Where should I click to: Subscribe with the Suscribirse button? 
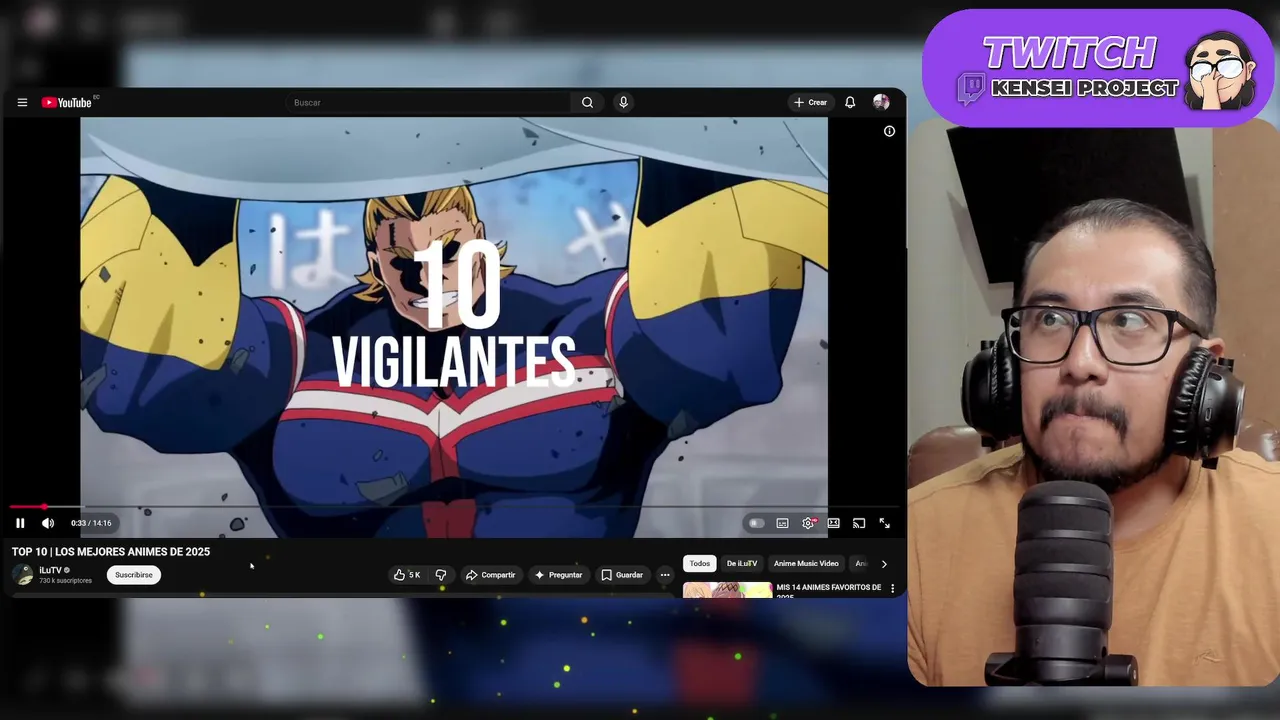[134, 575]
